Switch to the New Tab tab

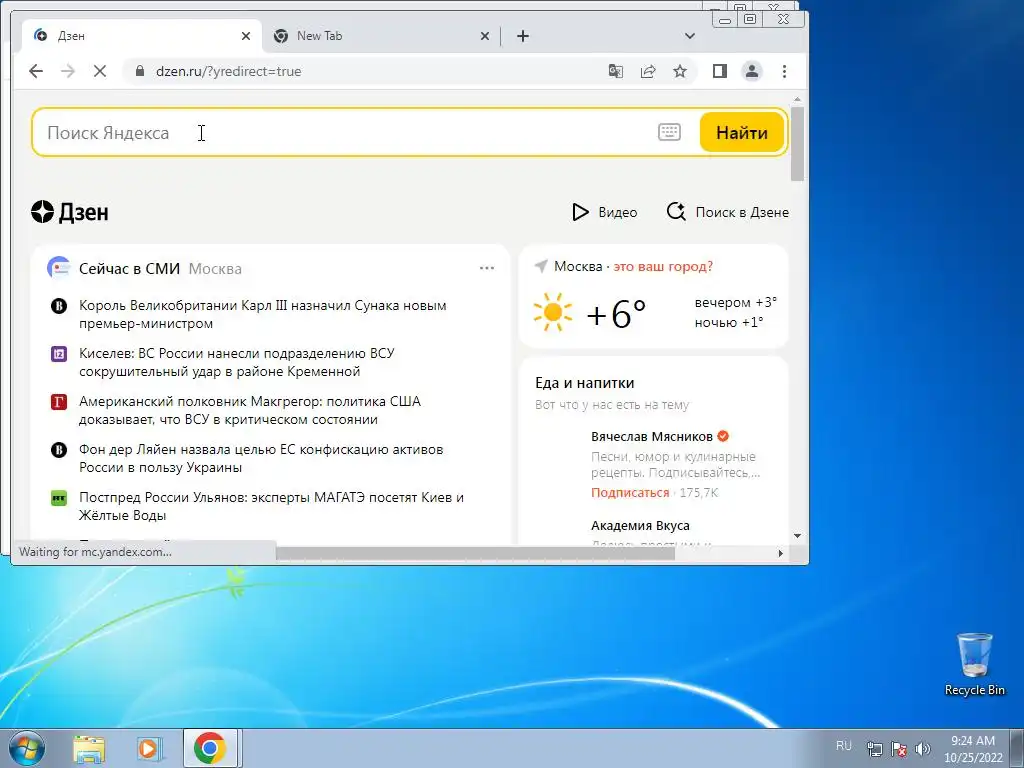[381, 36]
